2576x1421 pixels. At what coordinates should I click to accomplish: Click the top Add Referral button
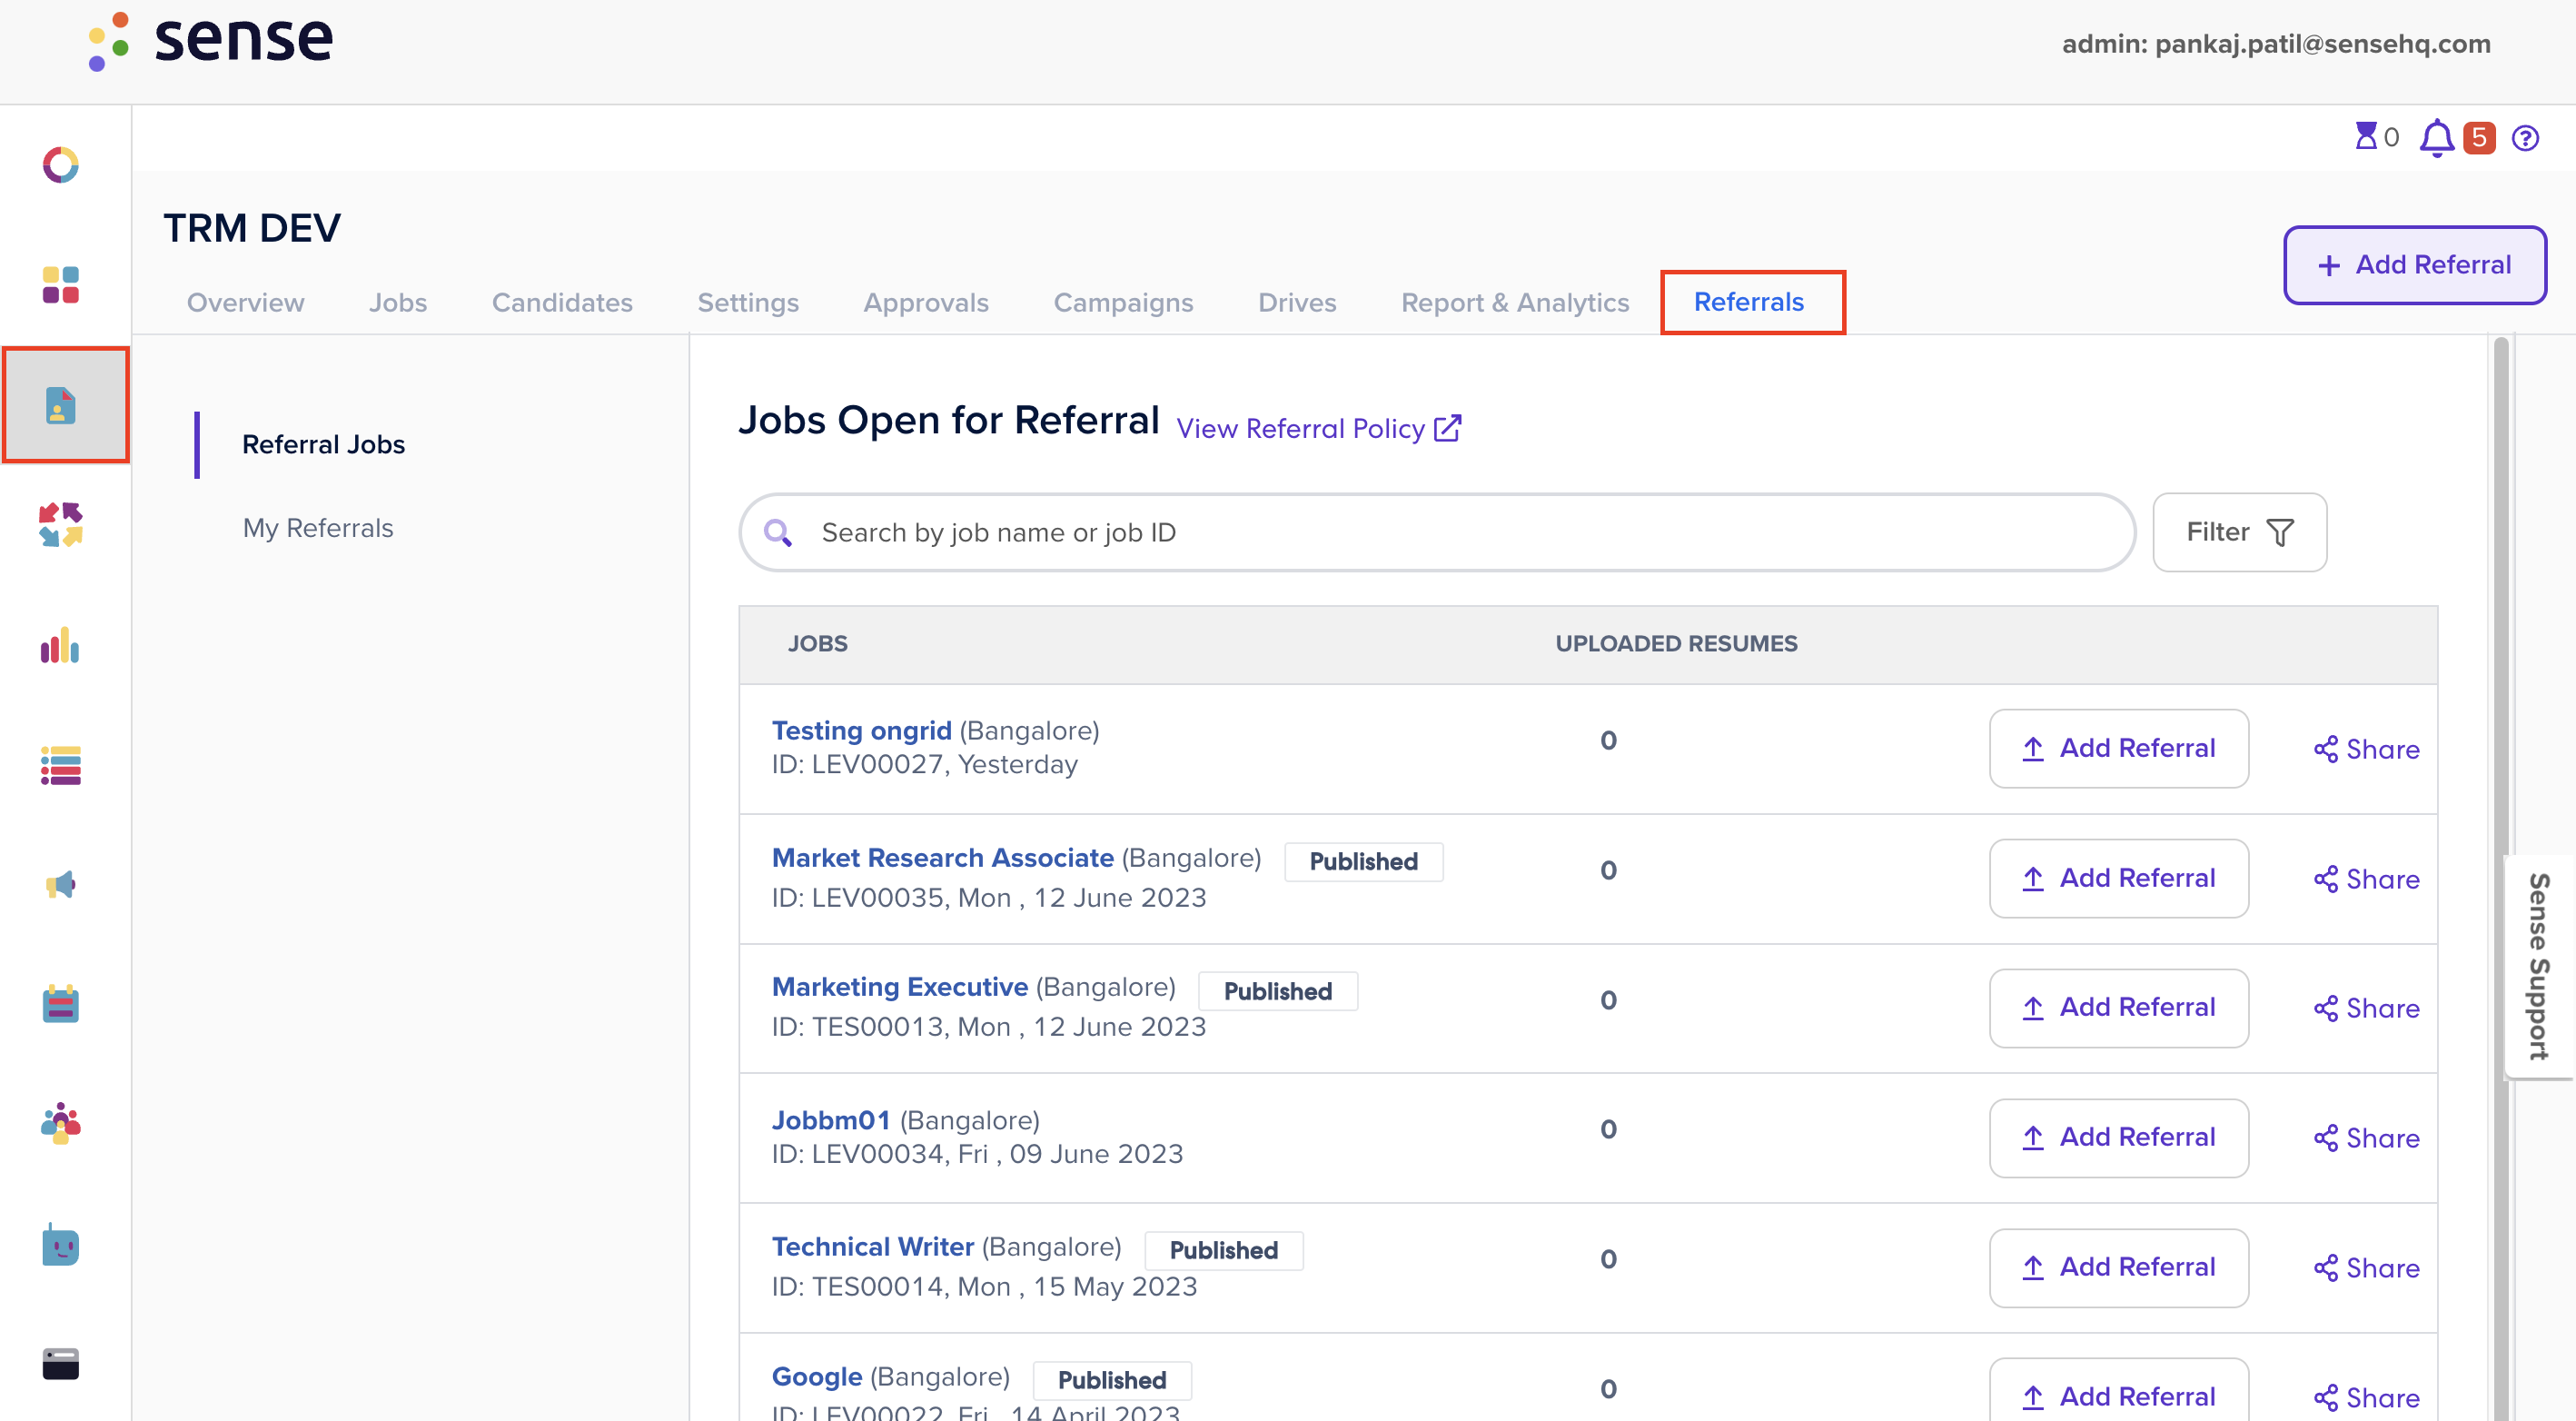pyautogui.click(x=2414, y=264)
